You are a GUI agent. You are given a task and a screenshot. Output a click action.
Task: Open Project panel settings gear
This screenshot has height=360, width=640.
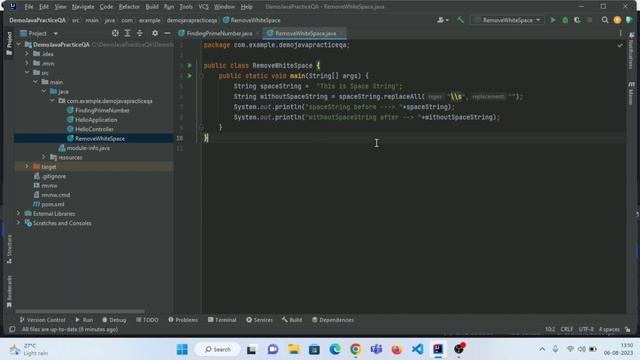[155, 33]
